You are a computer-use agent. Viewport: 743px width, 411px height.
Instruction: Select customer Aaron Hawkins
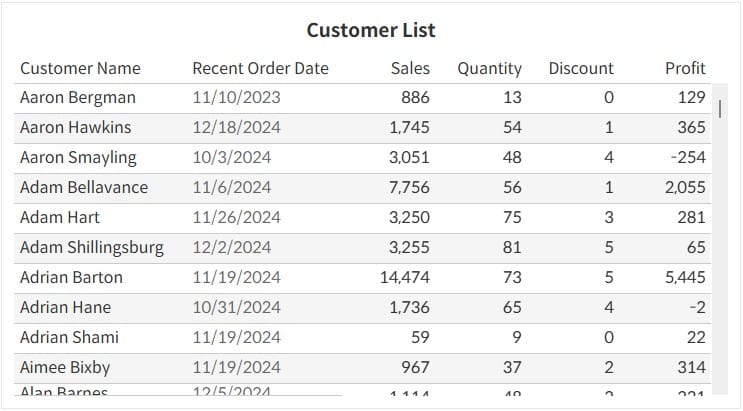tap(75, 128)
